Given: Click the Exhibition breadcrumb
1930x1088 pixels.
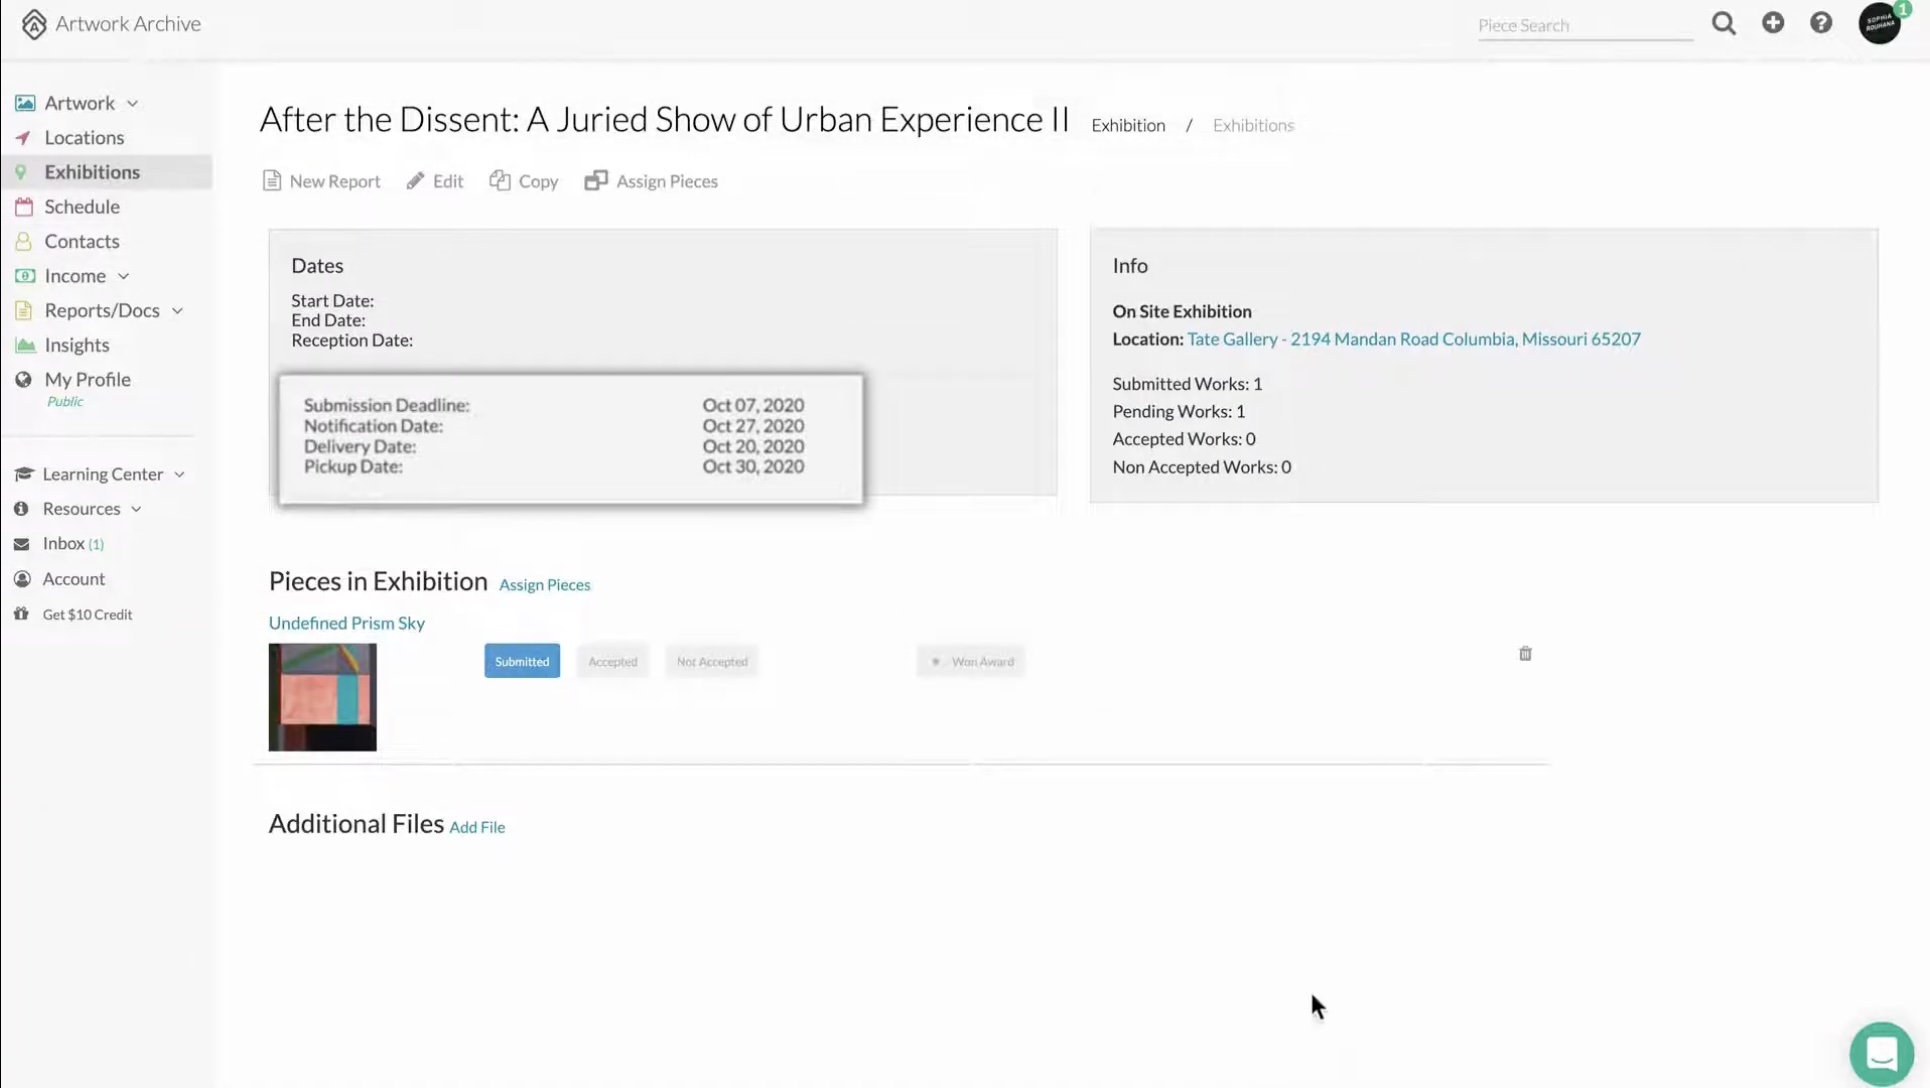Looking at the screenshot, I should [1128, 125].
